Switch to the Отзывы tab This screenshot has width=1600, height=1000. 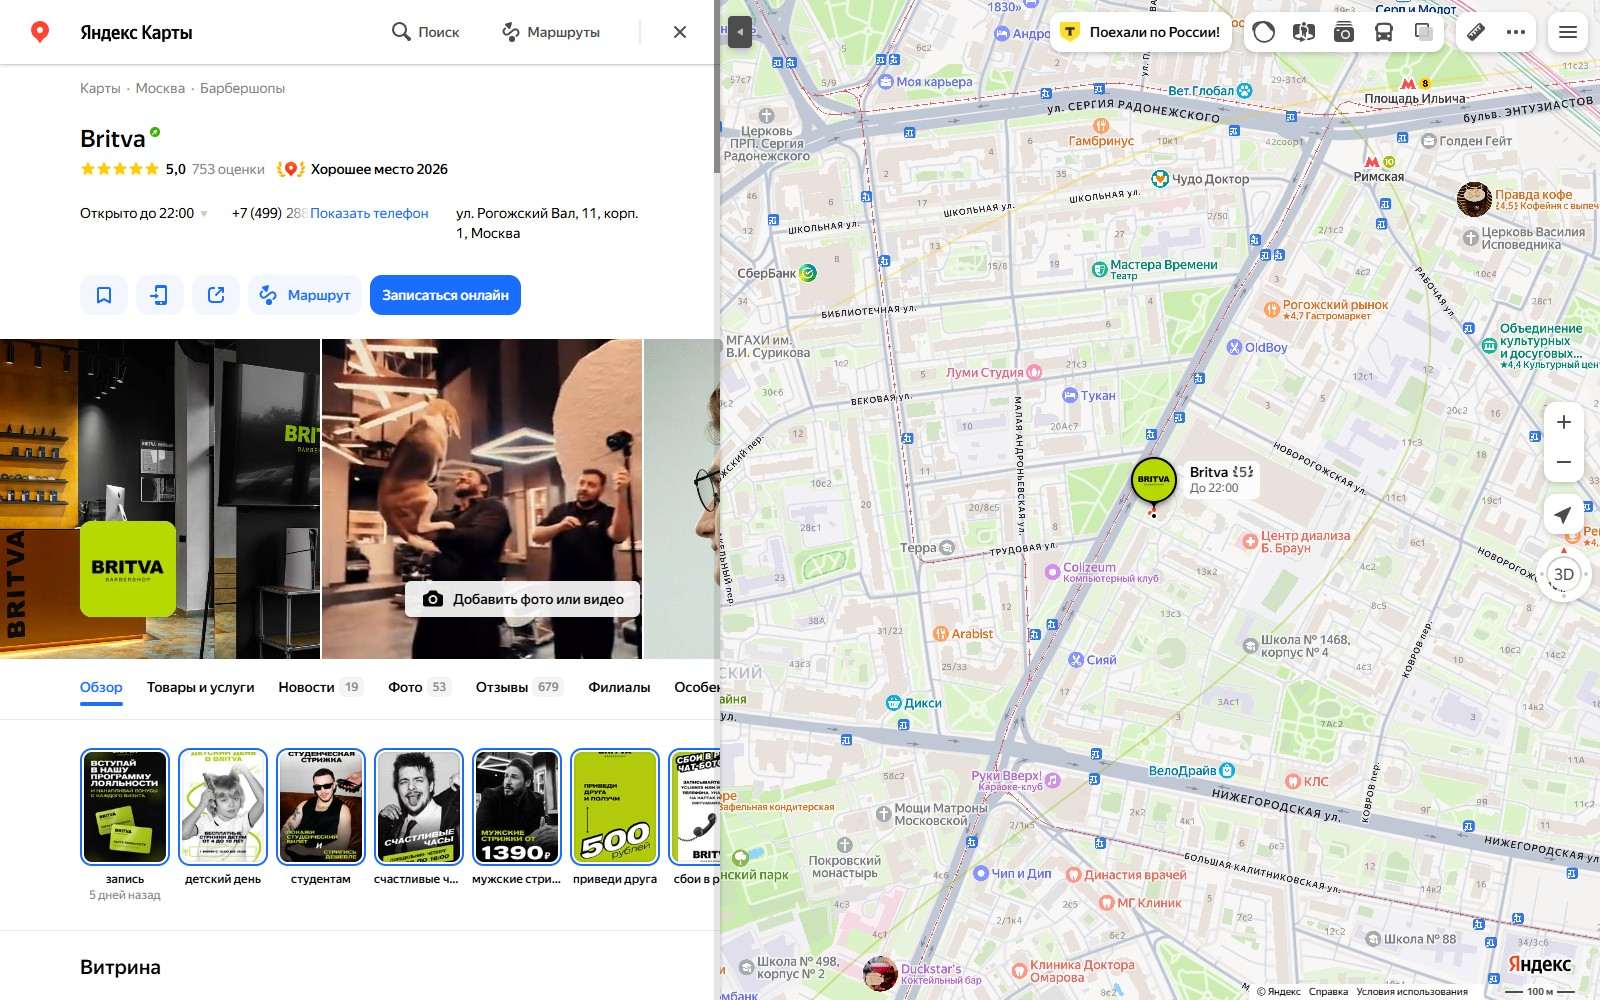tap(519, 687)
